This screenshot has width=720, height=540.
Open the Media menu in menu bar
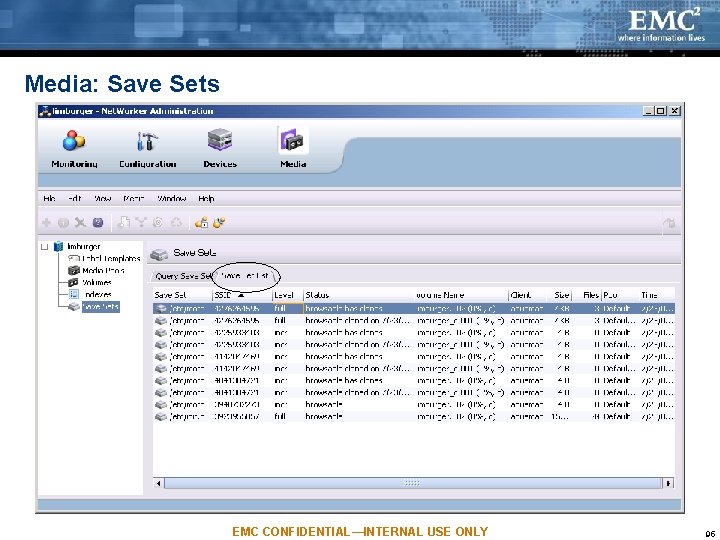[134, 198]
